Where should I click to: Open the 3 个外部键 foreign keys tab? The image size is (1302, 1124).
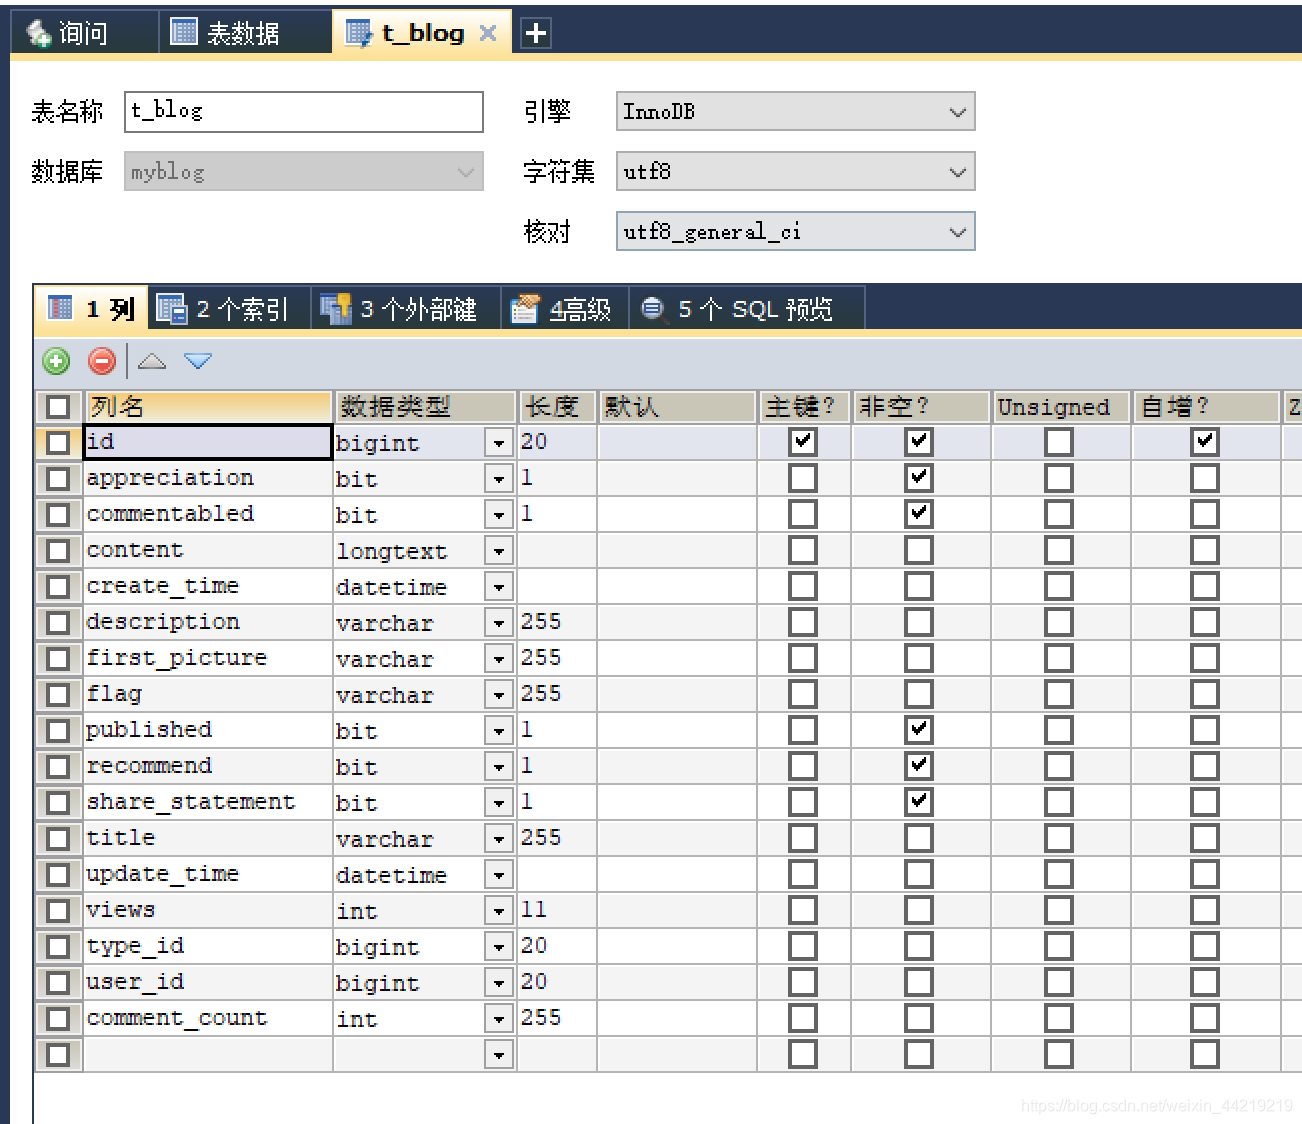click(x=406, y=309)
